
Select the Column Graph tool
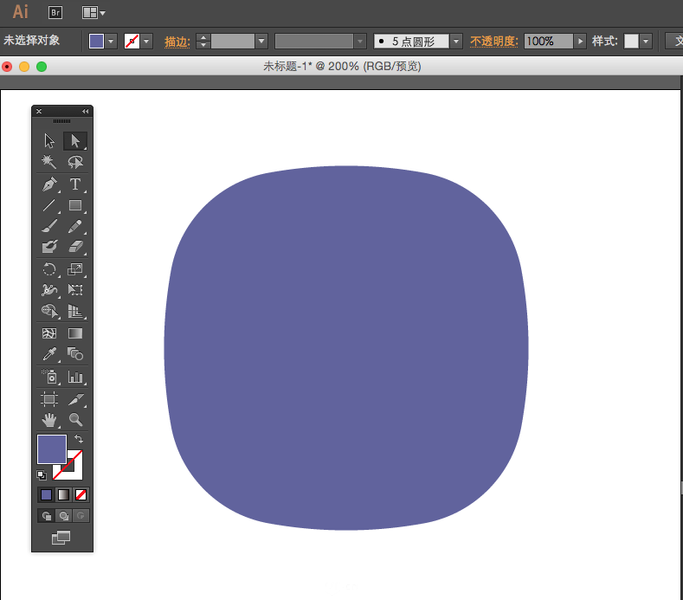75,377
